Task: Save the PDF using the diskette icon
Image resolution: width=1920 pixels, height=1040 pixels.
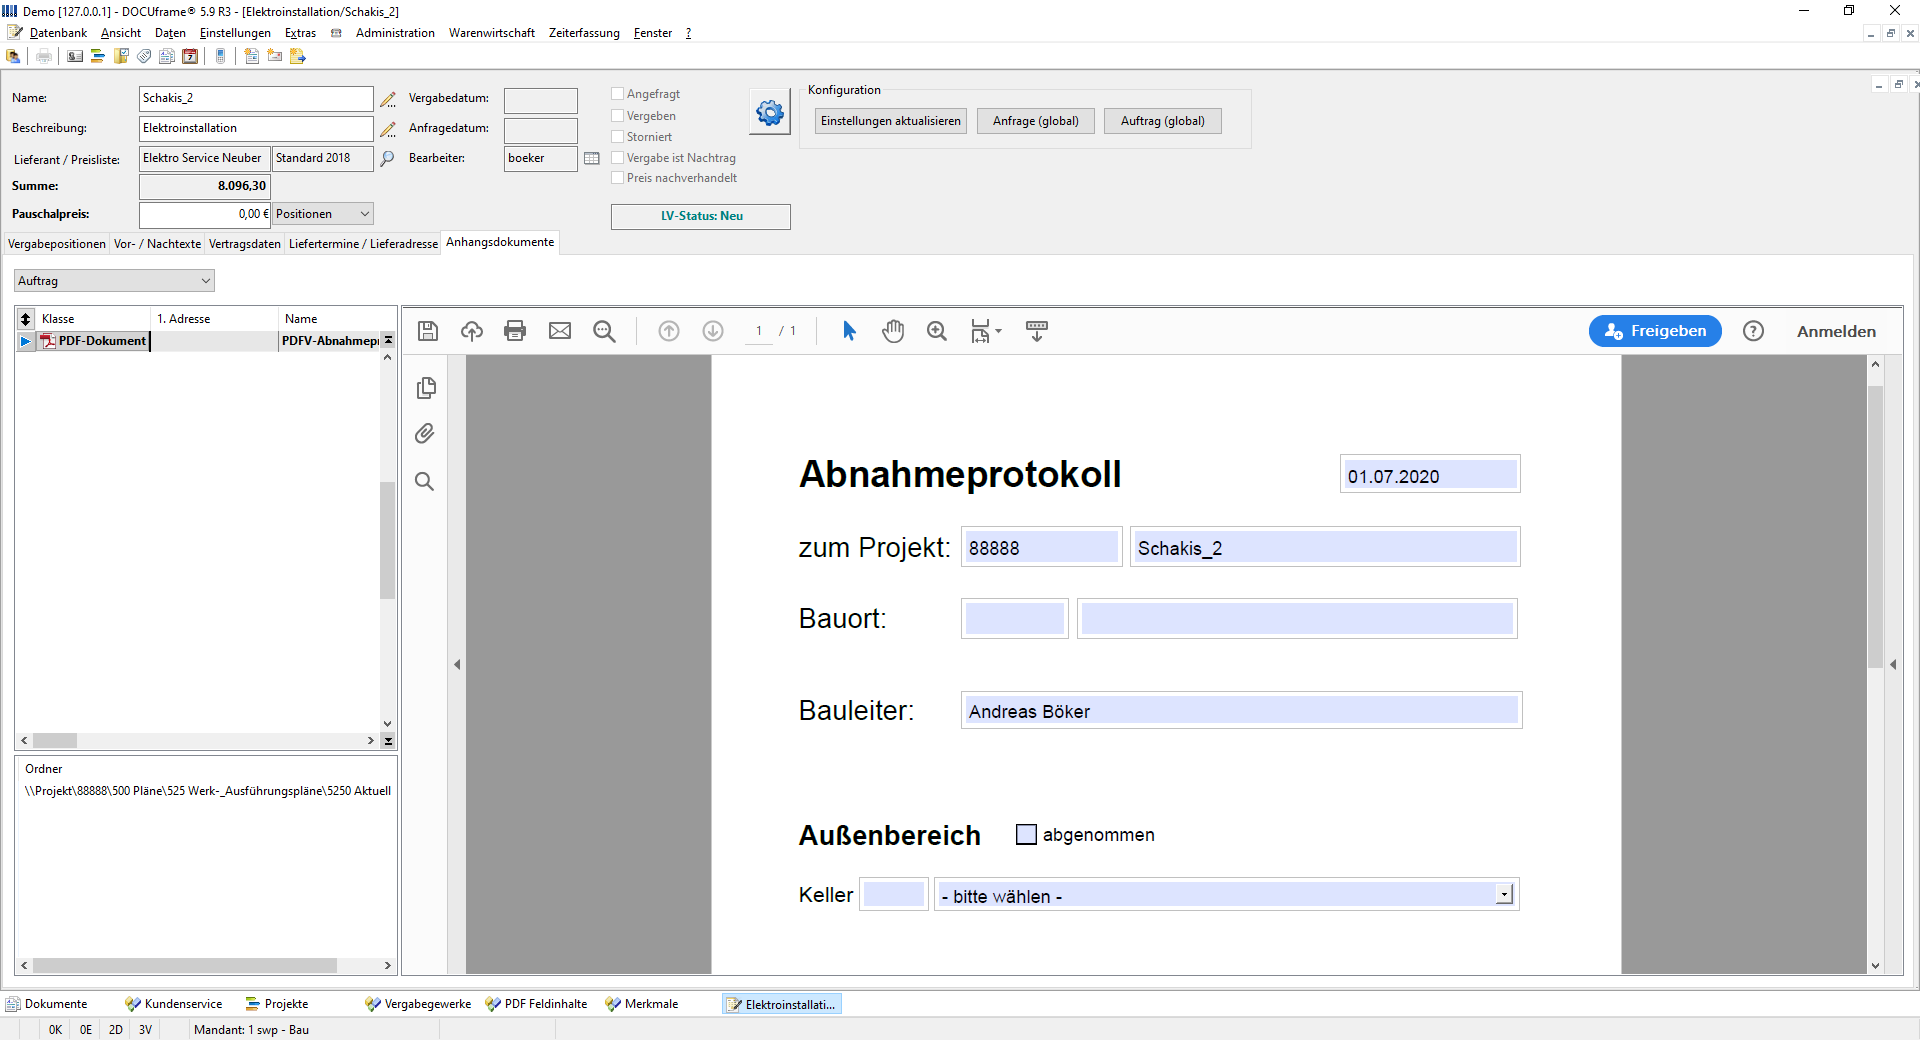Action: click(428, 331)
